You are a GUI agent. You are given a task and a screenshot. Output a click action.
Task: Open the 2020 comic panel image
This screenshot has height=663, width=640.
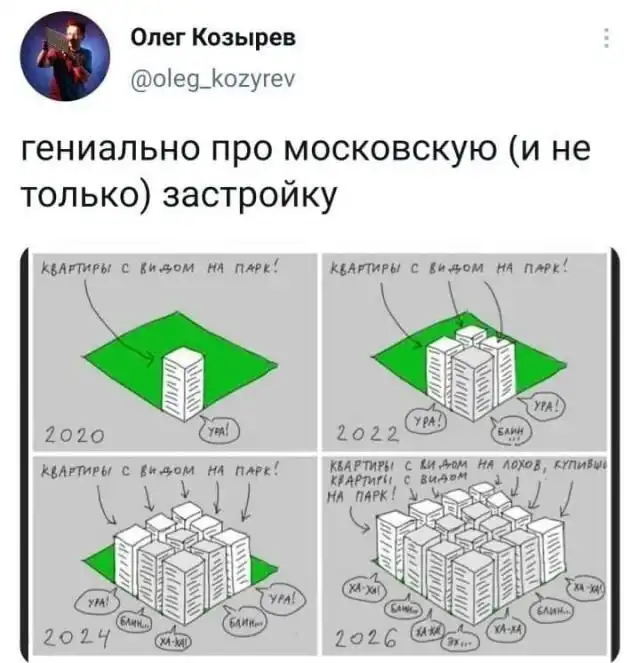coord(175,352)
